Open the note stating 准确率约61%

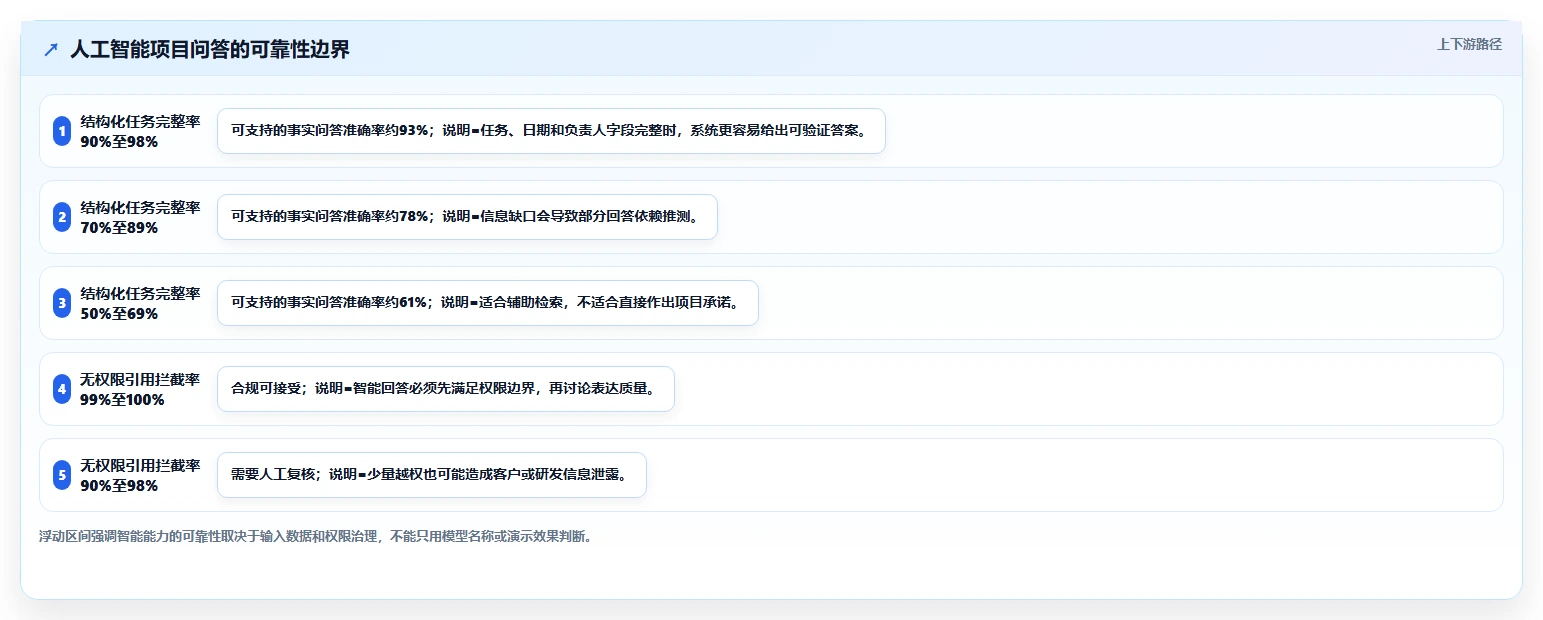(x=488, y=303)
